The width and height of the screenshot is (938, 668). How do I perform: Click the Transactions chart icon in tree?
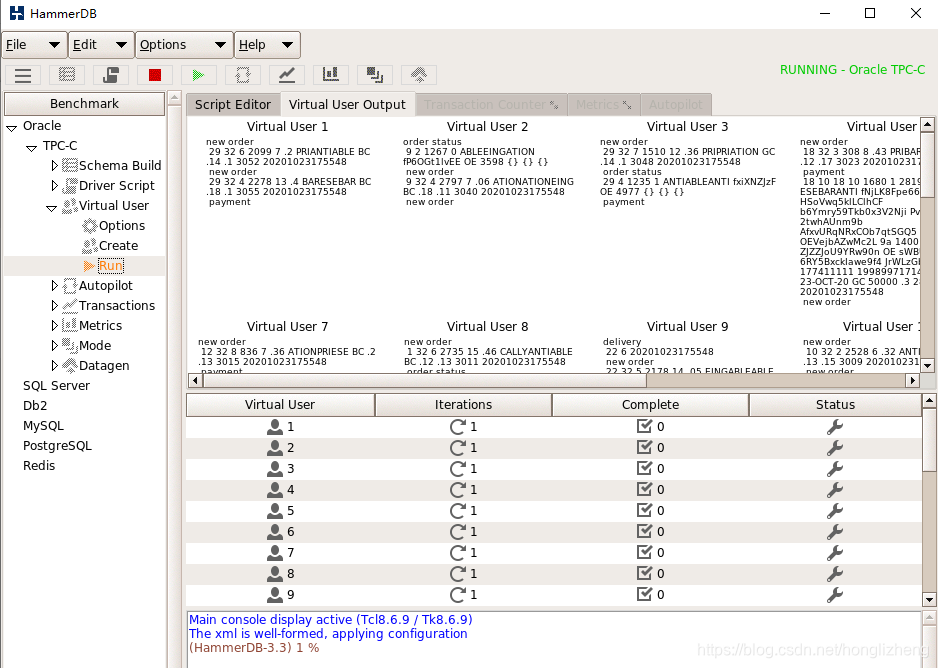click(70, 306)
